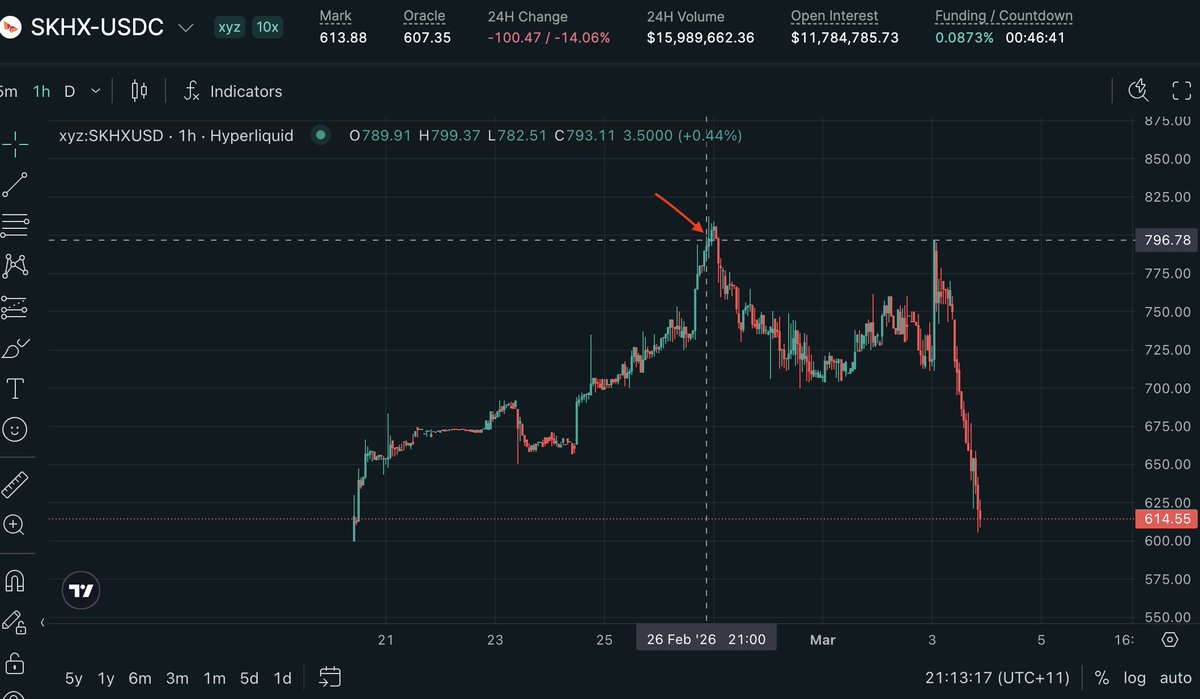
Task: Set range to 5y
Action: pyautogui.click(x=73, y=678)
